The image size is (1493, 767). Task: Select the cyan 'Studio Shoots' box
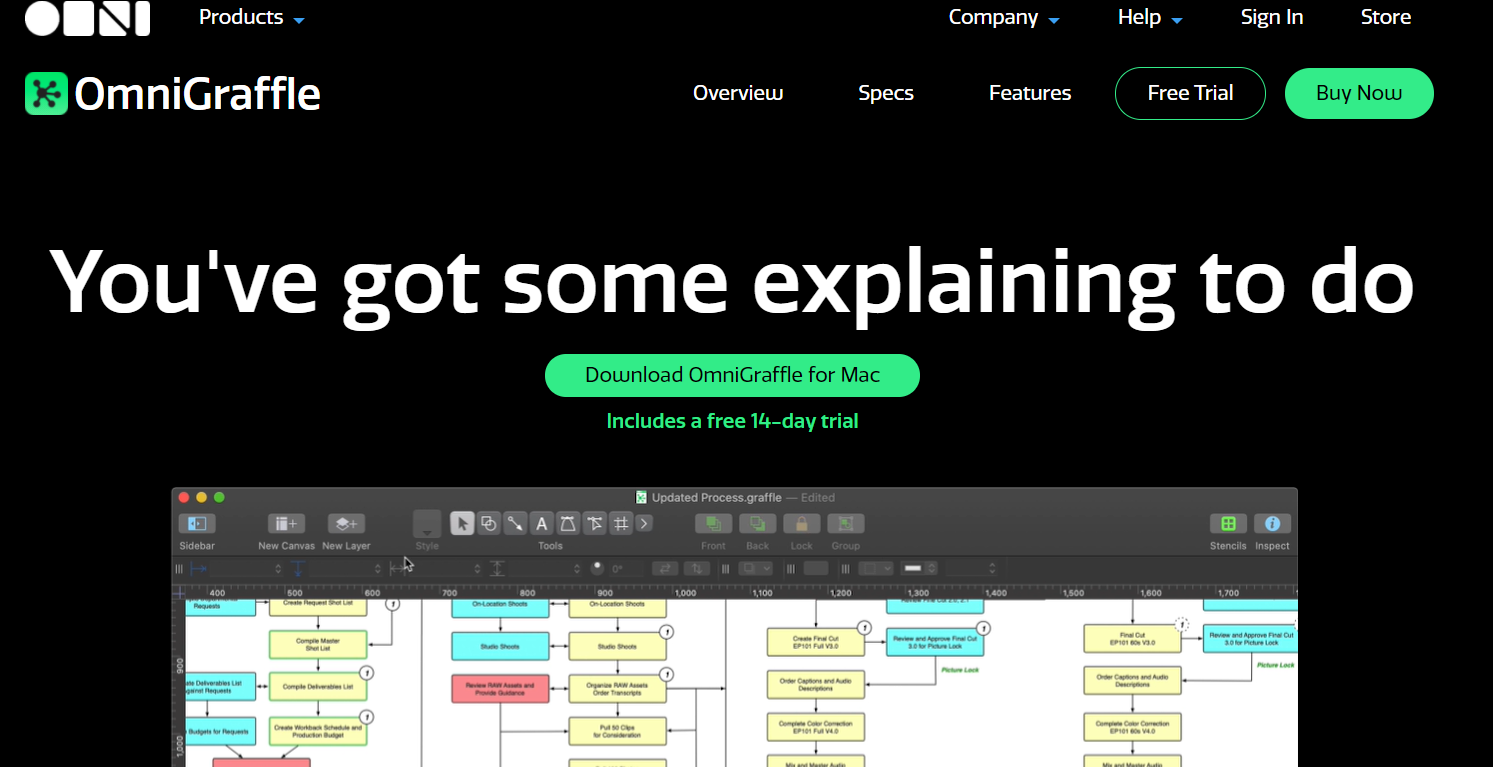click(x=500, y=646)
